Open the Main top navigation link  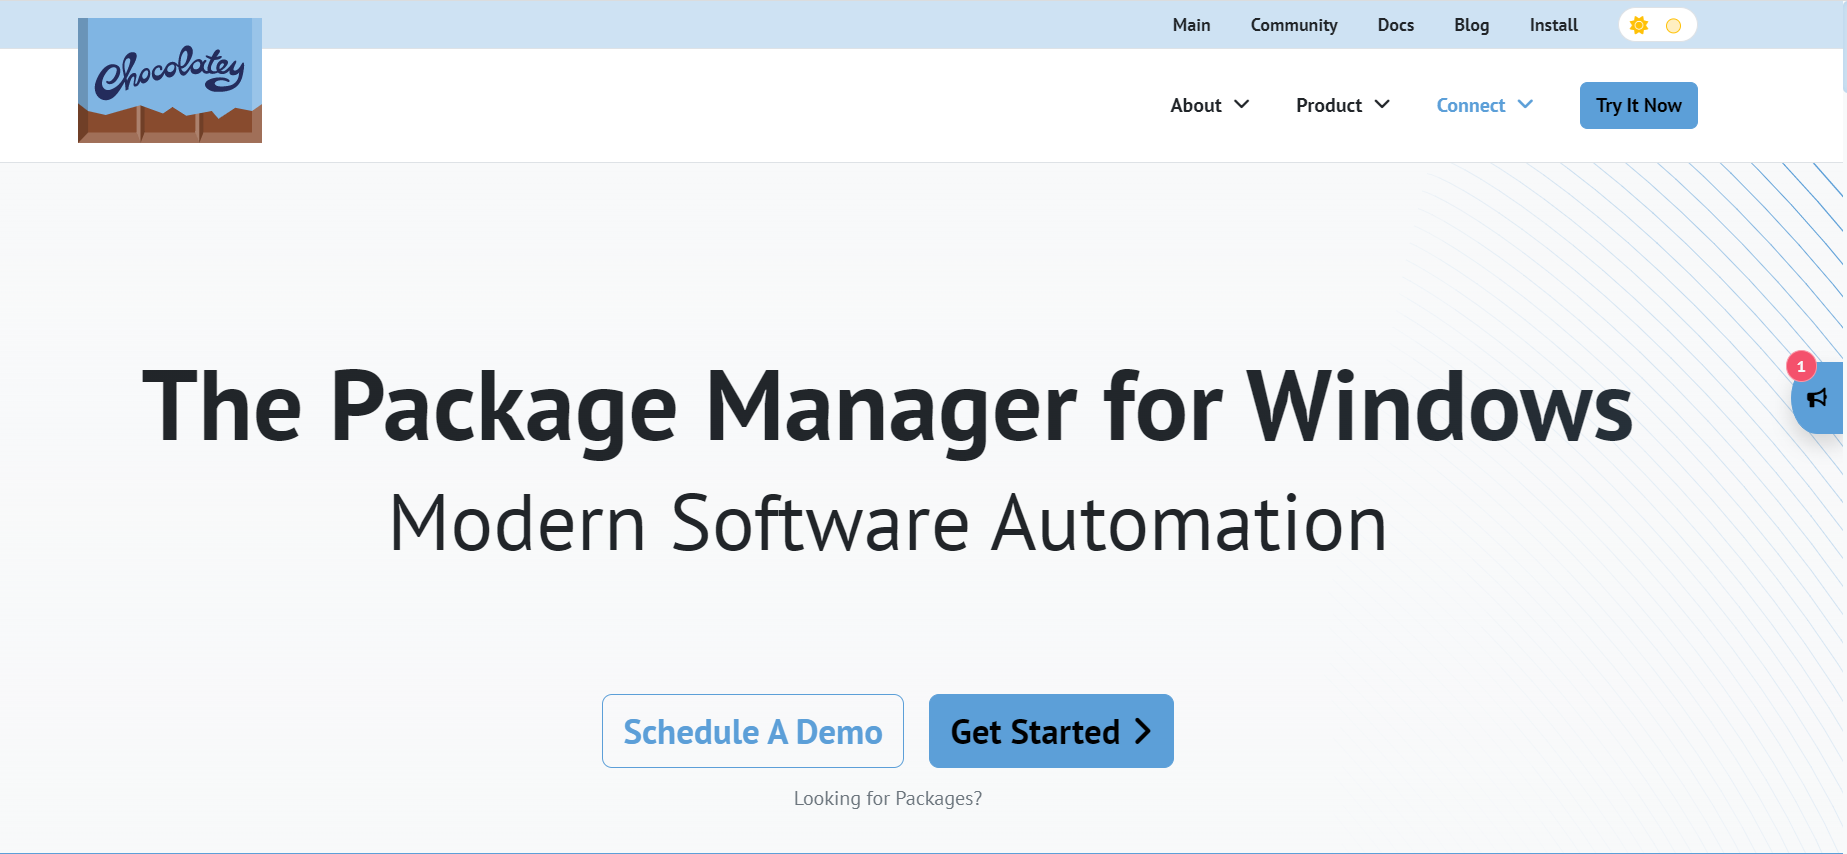coord(1191,25)
